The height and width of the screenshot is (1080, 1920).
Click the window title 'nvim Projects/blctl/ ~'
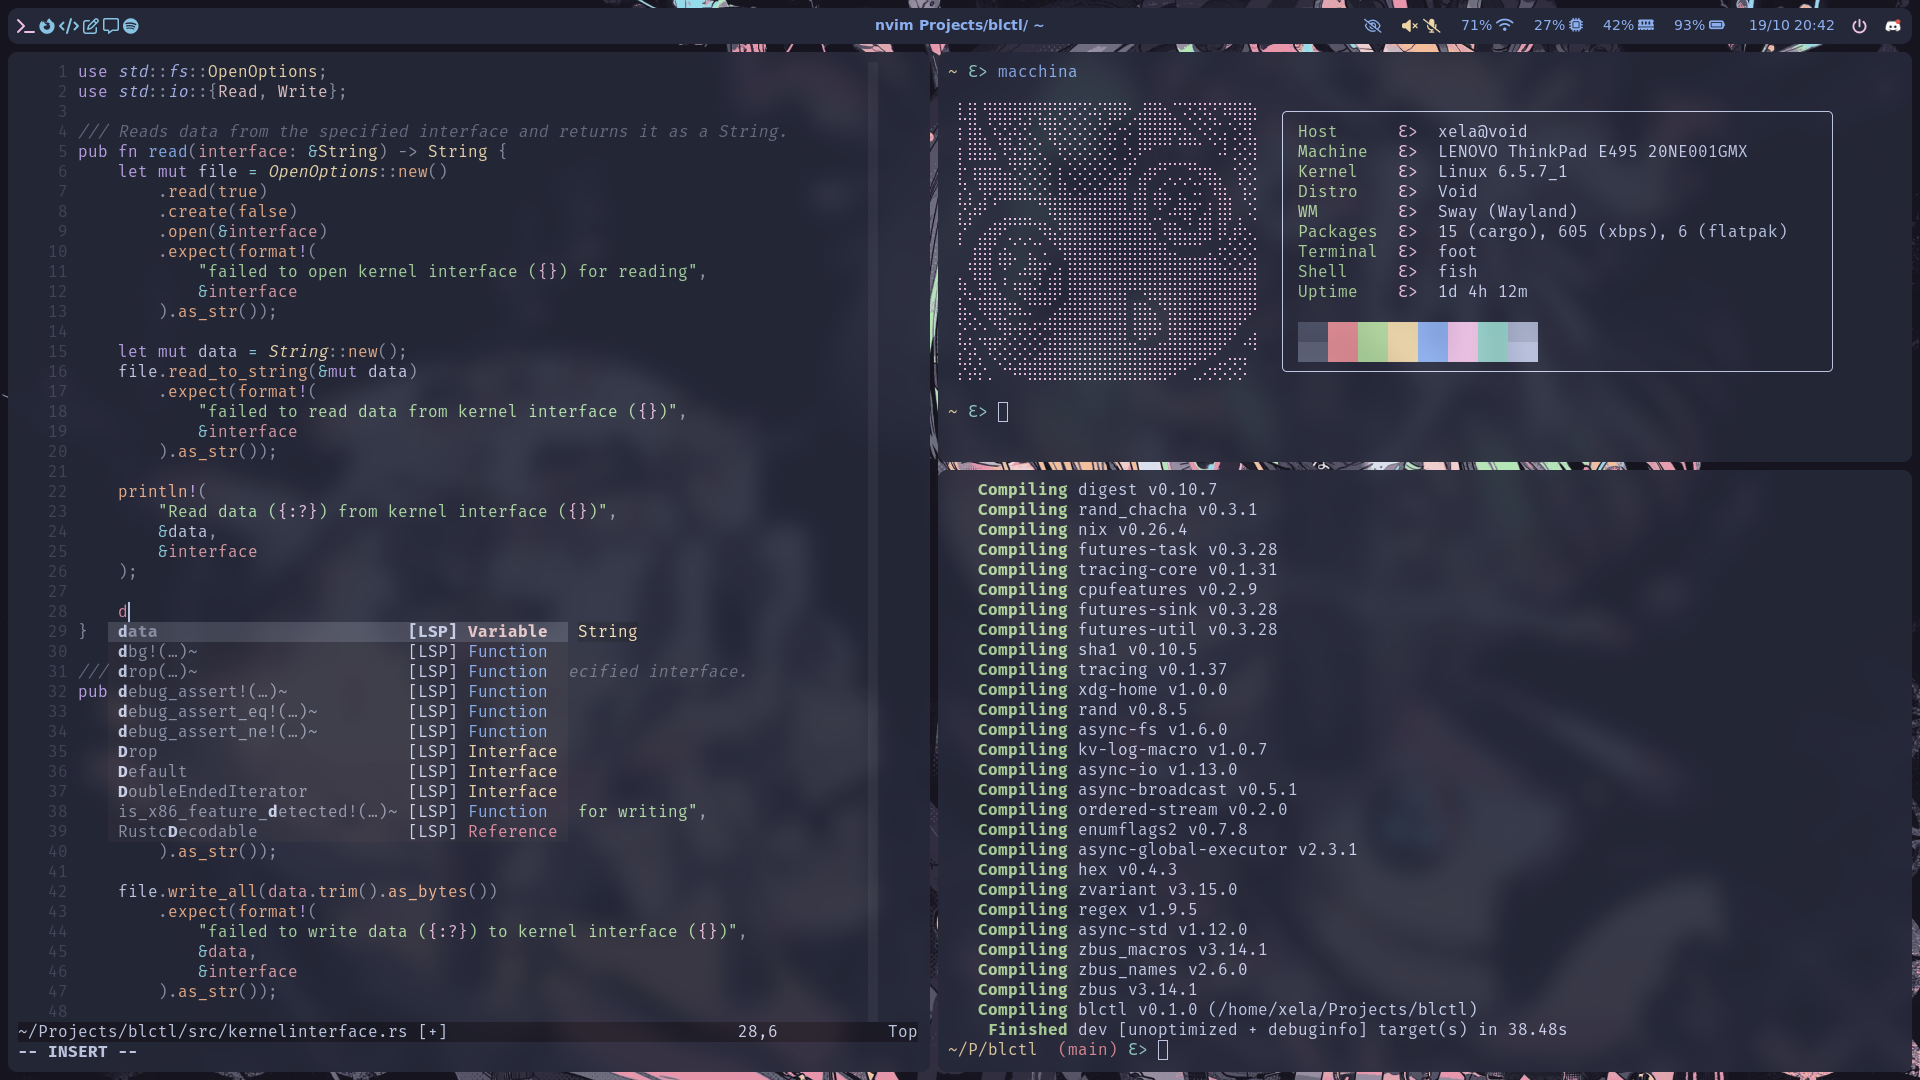(x=959, y=26)
